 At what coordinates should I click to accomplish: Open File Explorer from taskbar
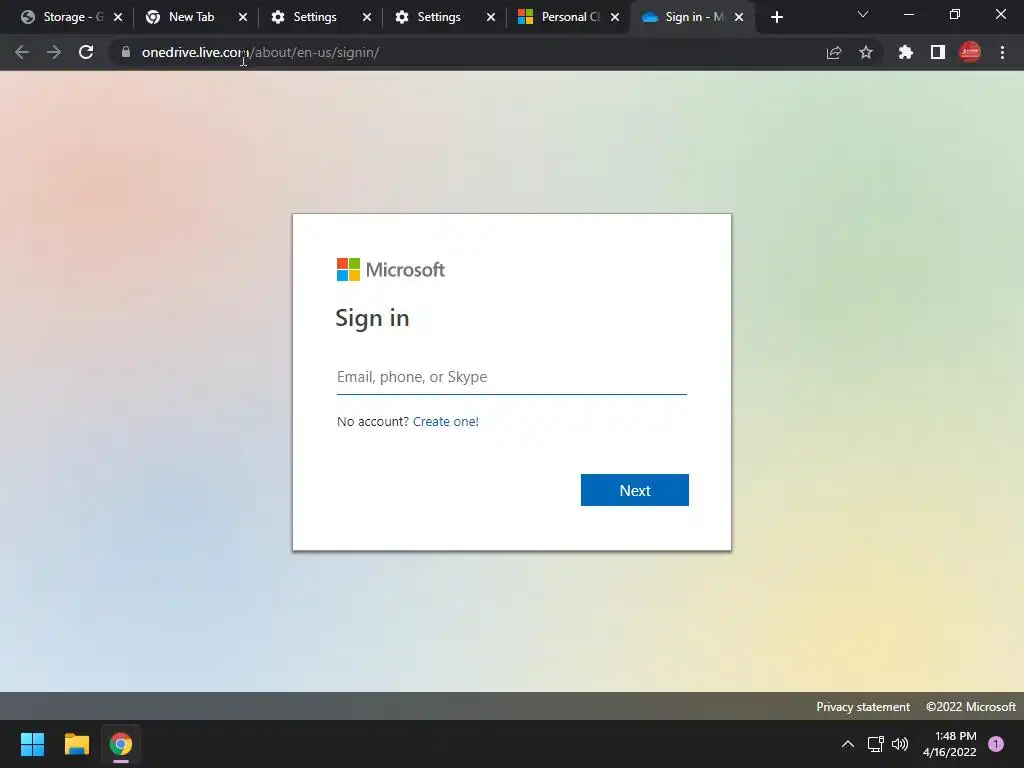click(x=76, y=744)
